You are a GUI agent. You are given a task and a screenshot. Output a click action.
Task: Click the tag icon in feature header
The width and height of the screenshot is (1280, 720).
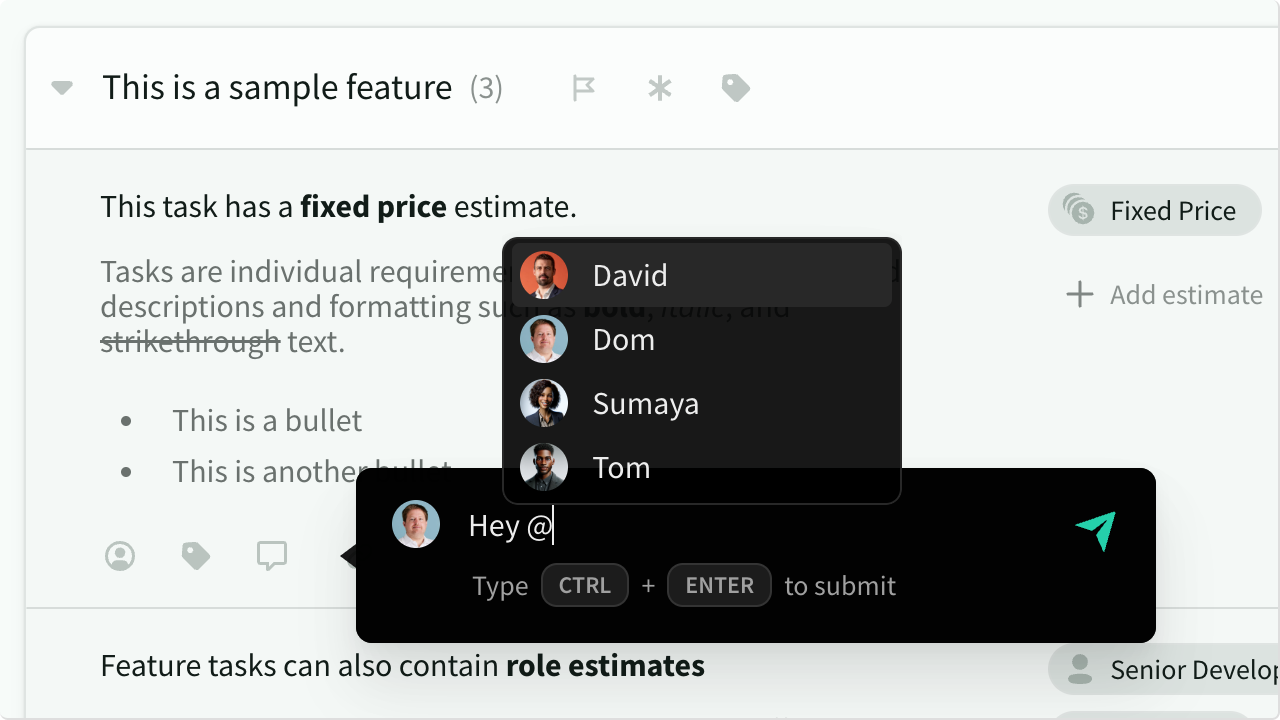736,88
